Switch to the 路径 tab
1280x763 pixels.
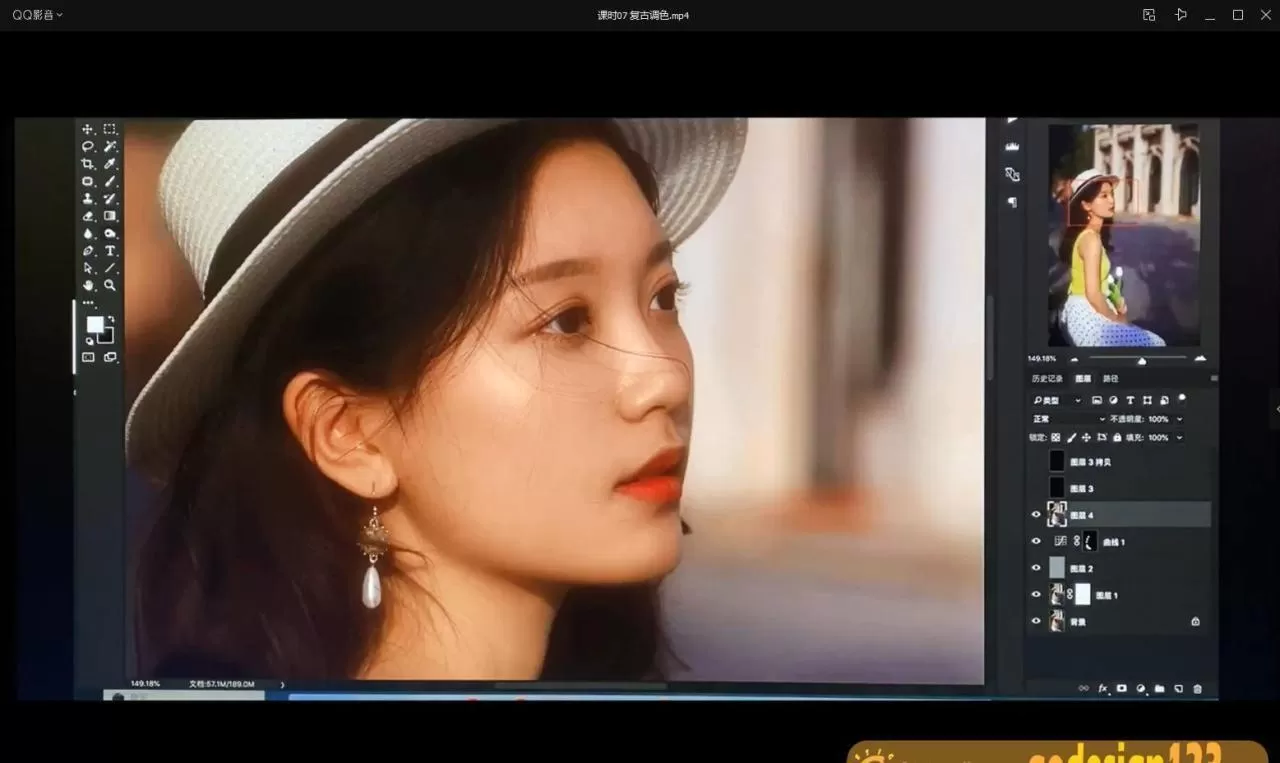1110,379
